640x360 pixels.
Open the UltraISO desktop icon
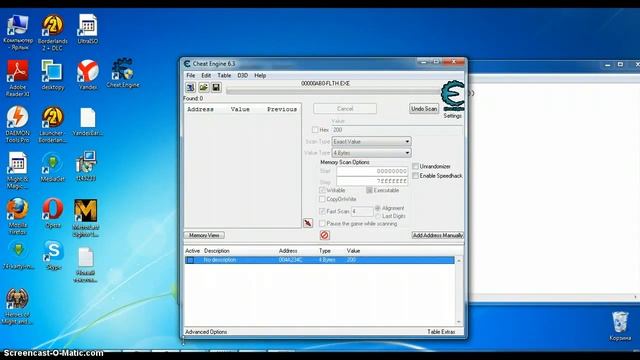tap(87, 29)
